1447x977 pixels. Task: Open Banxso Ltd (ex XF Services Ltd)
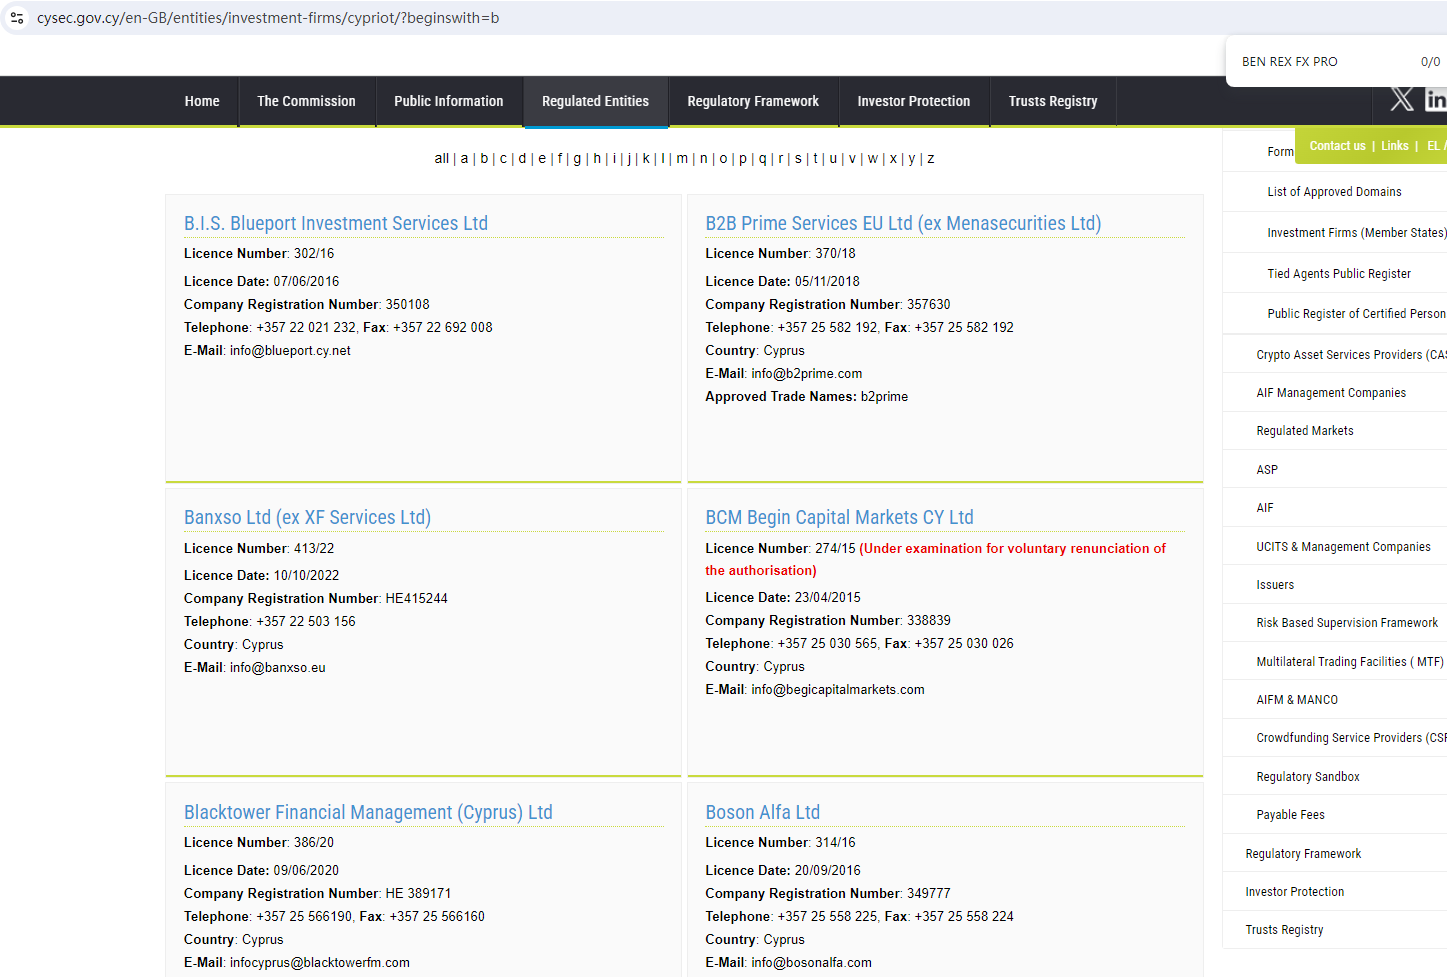pyautogui.click(x=307, y=517)
